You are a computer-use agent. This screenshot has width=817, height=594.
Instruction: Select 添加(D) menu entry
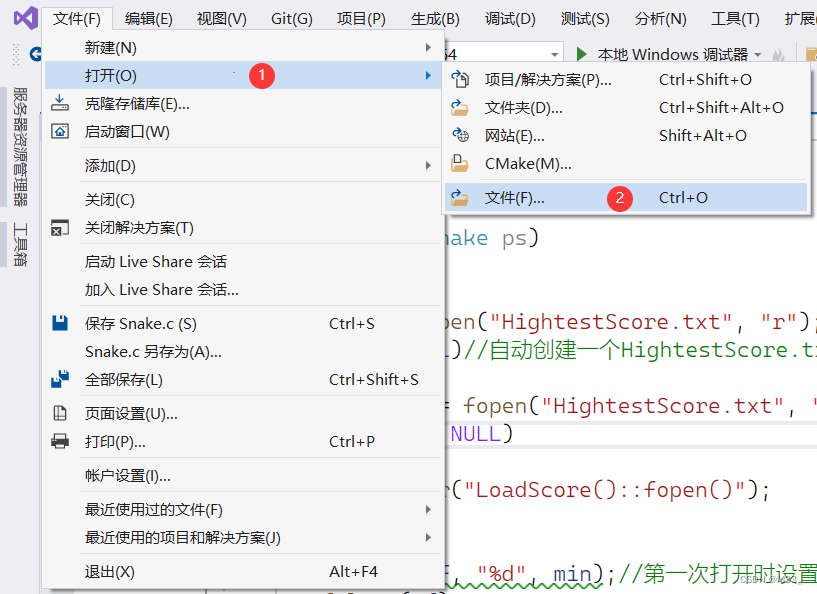(x=243, y=165)
